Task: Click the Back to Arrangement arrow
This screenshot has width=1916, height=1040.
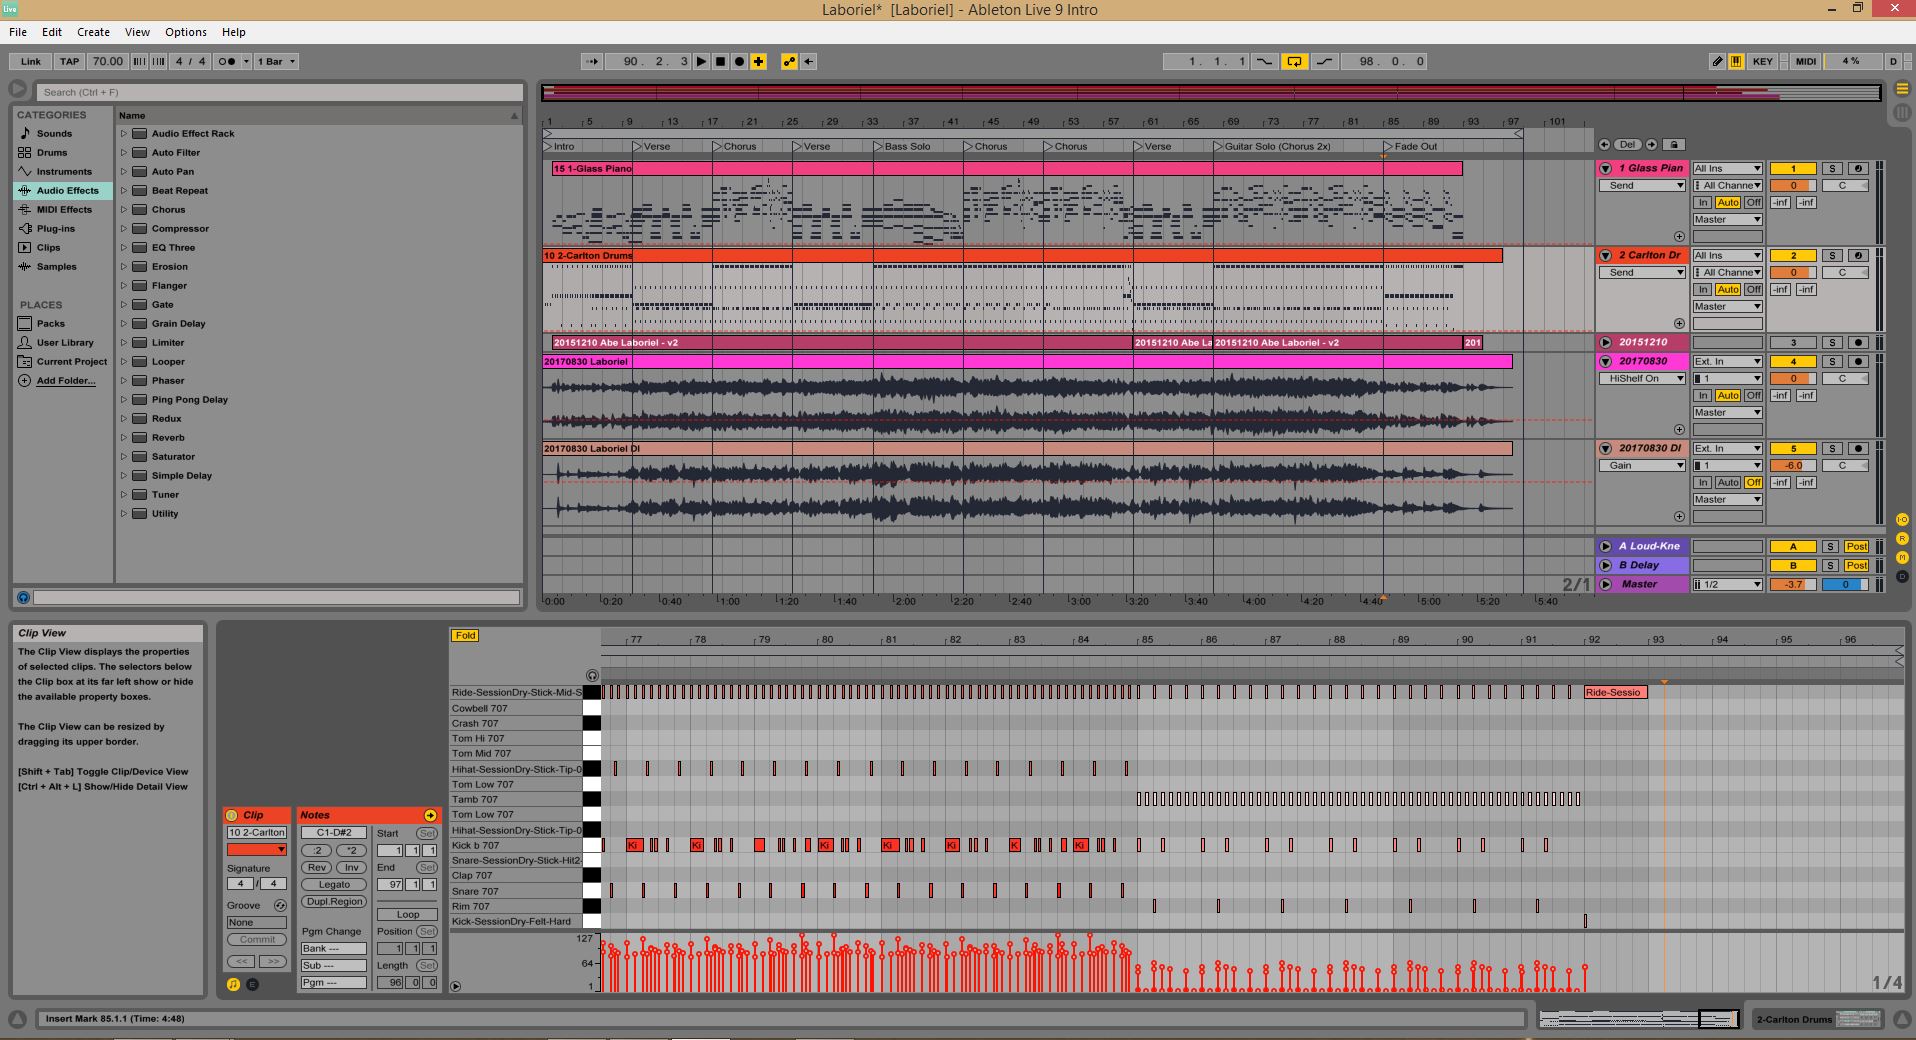Action: click(808, 62)
